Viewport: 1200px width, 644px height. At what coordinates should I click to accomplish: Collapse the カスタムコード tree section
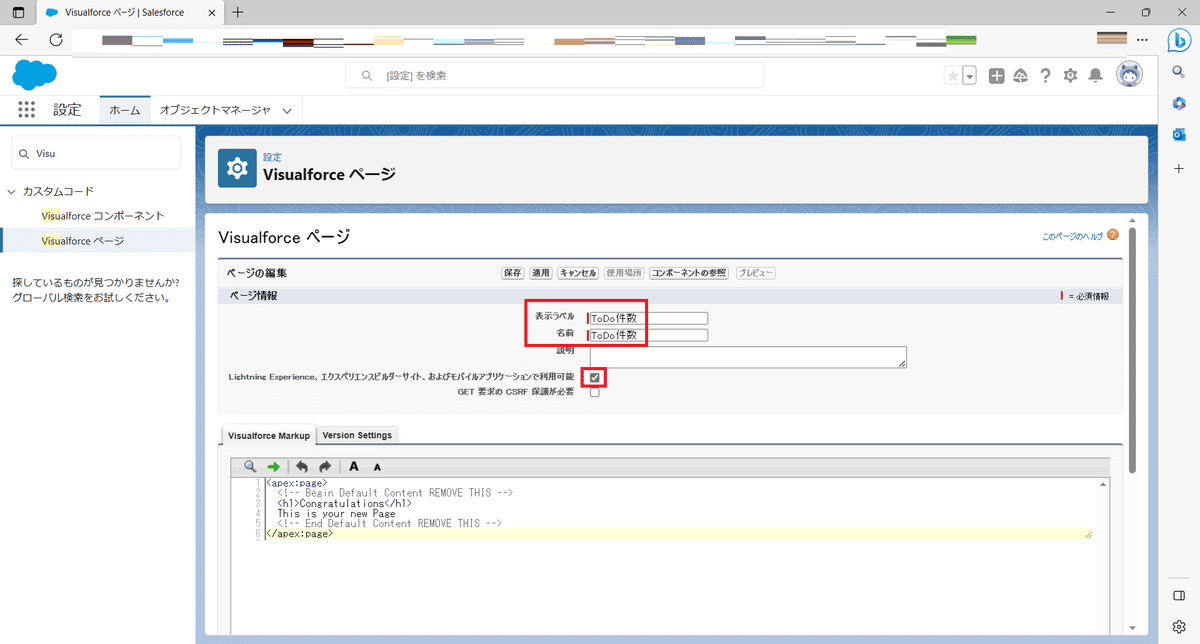pyautogui.click(x=11, y=191)
